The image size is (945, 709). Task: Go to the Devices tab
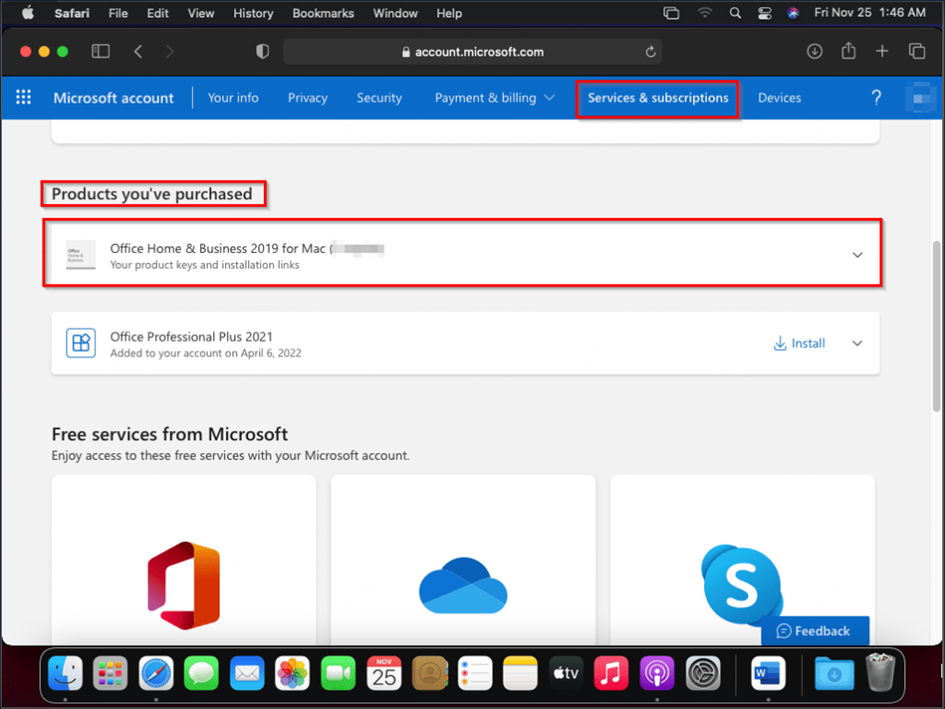pyautogui.click(x=779, y=98)
